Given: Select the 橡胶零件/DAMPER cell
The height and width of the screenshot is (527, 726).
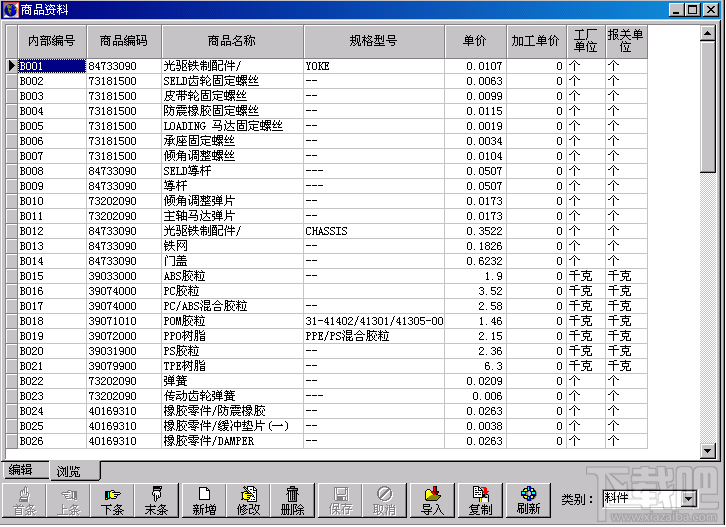Looking at the screenshot, I should pyautogui.click(x=232, y=441).
